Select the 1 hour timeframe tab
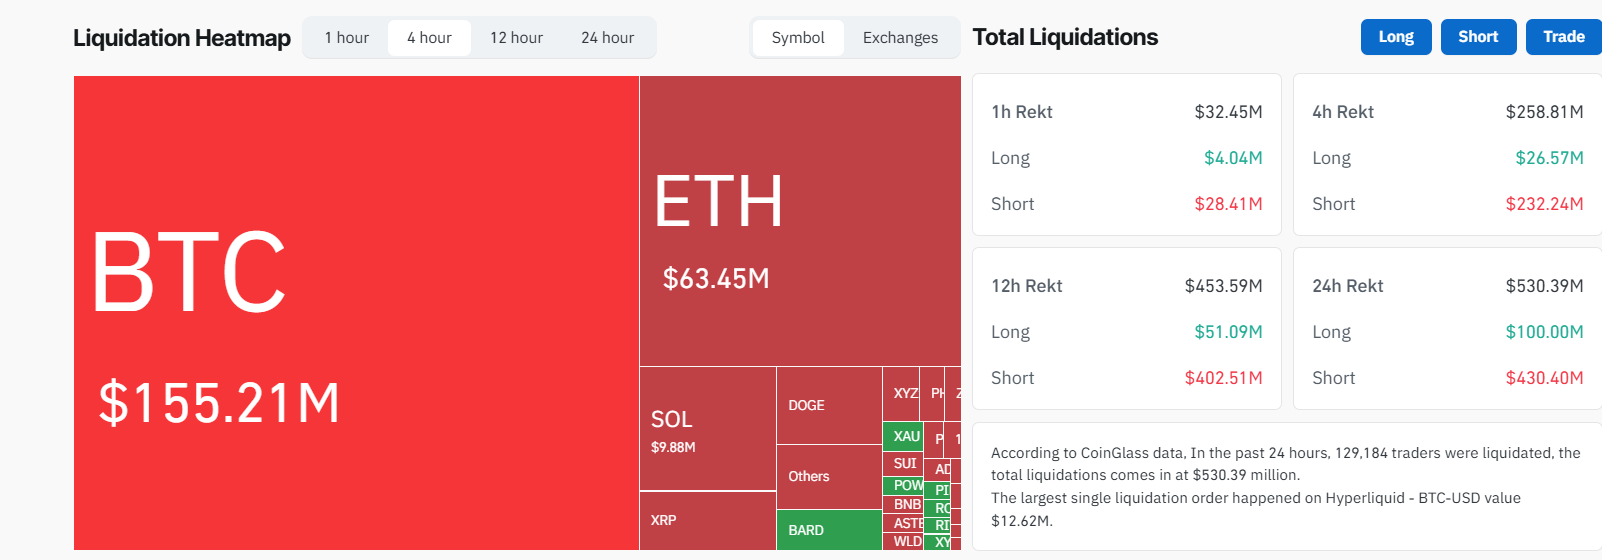 pyautogui.click(x=346, y=38)
